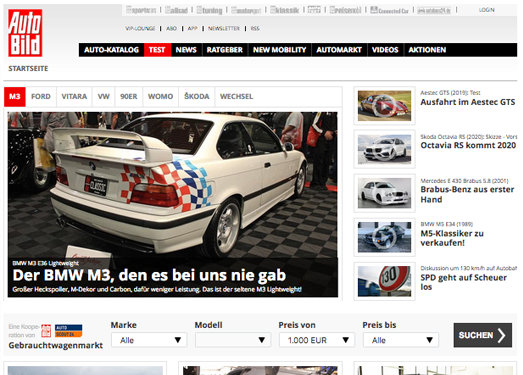
Task: Switch to the VITARA topic tab
Action: pos(74,96)
